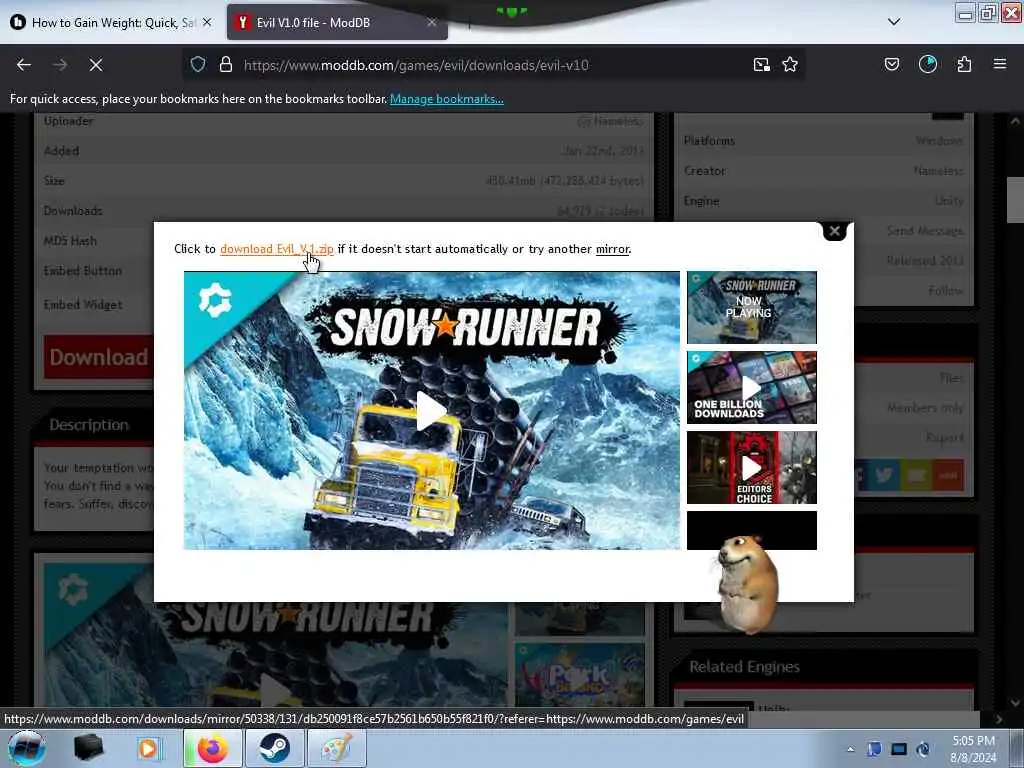Click the Description section header
The width and height of the screenshot is (1024, 768).
(89, 424)
